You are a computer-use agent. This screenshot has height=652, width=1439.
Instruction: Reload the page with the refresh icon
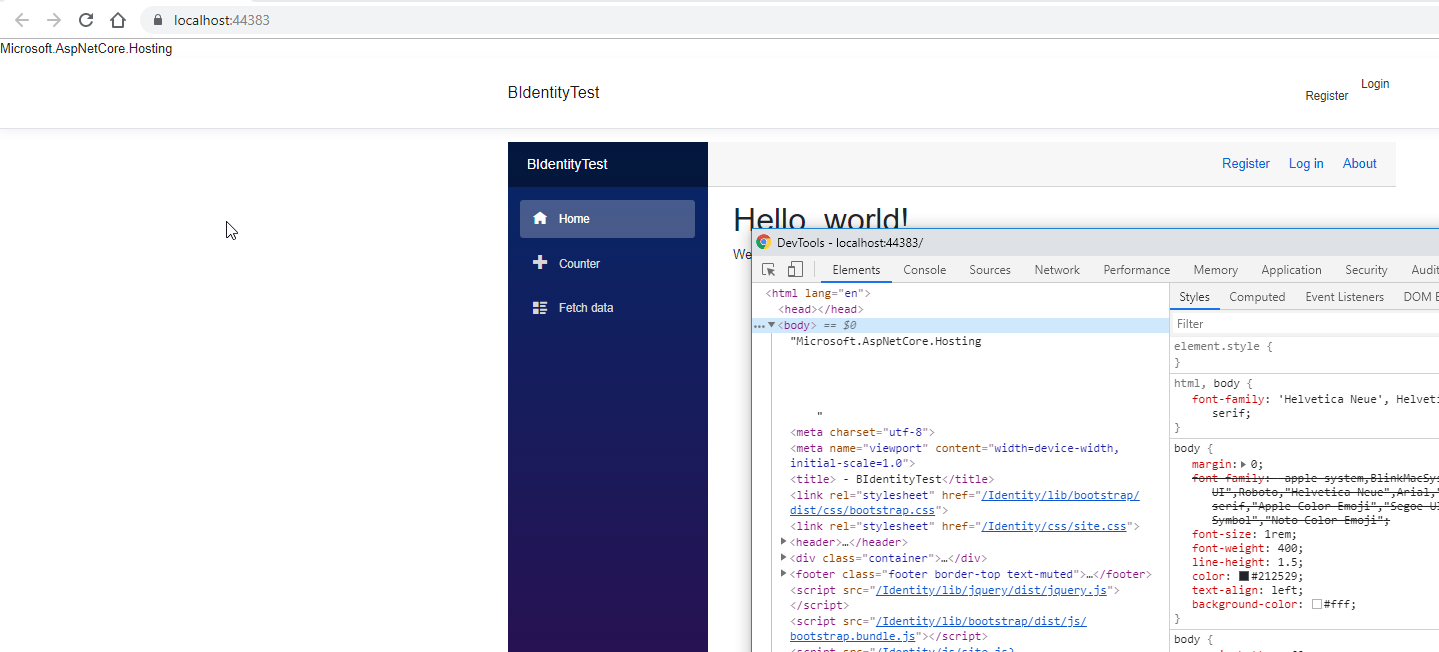pos(86,20)
